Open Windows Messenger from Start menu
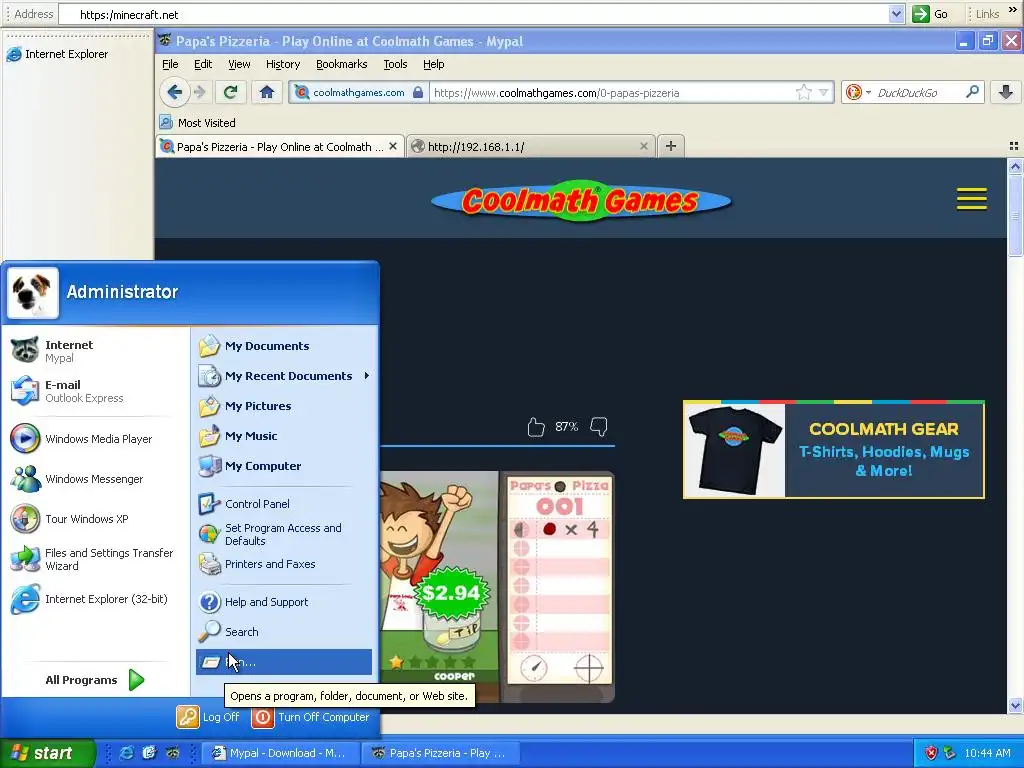This screenshot has height=768, width=1024. (95, 479)
